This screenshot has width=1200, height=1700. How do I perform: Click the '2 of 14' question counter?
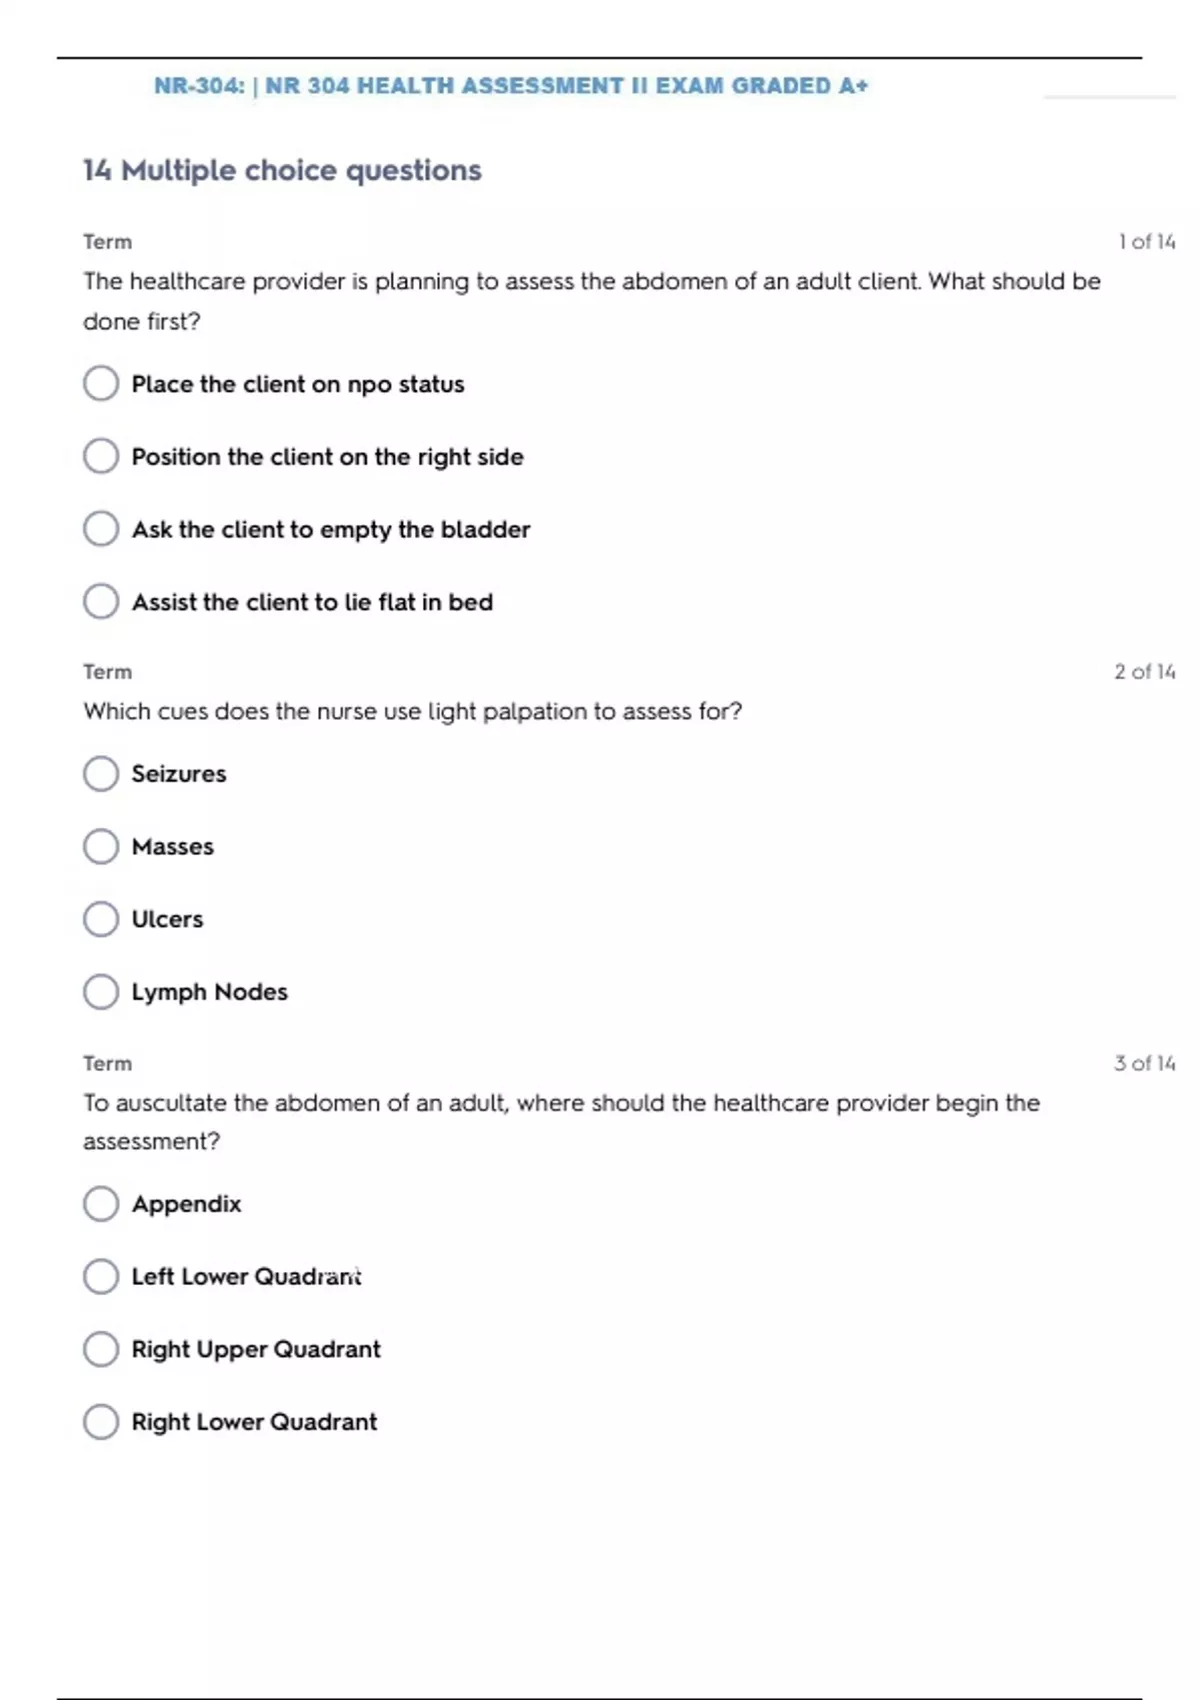pos(1144,672)
